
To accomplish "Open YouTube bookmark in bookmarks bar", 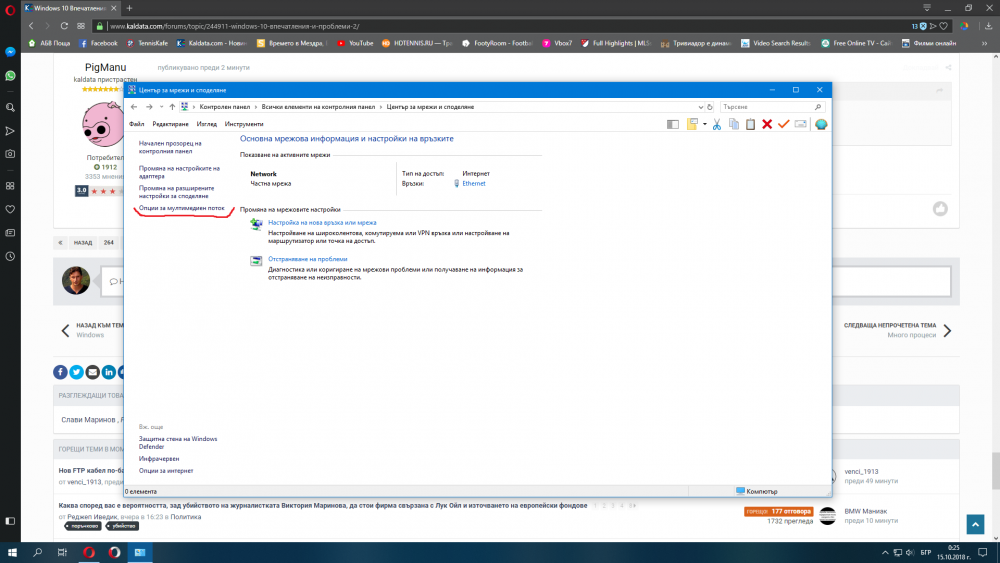I will [x=355, y=43].
